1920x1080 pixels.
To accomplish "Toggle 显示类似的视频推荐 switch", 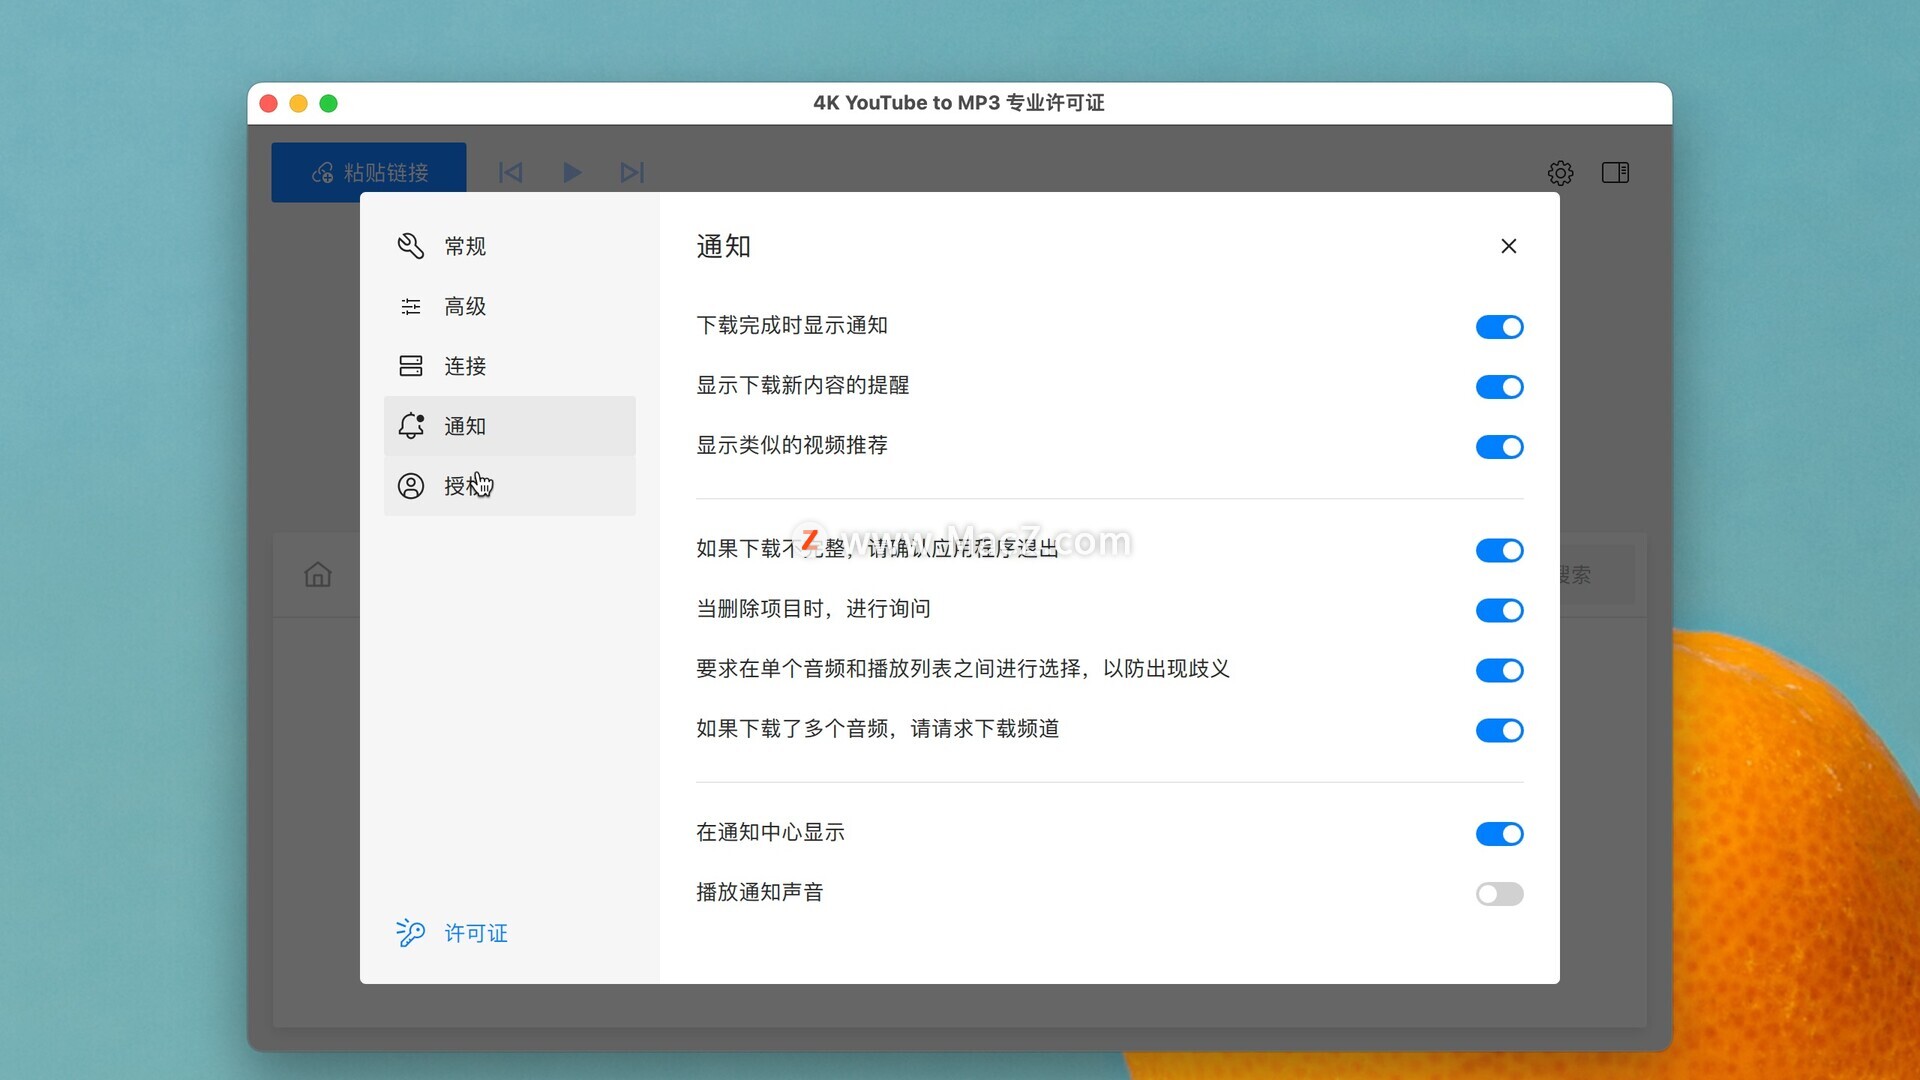I will [1499, 447].
